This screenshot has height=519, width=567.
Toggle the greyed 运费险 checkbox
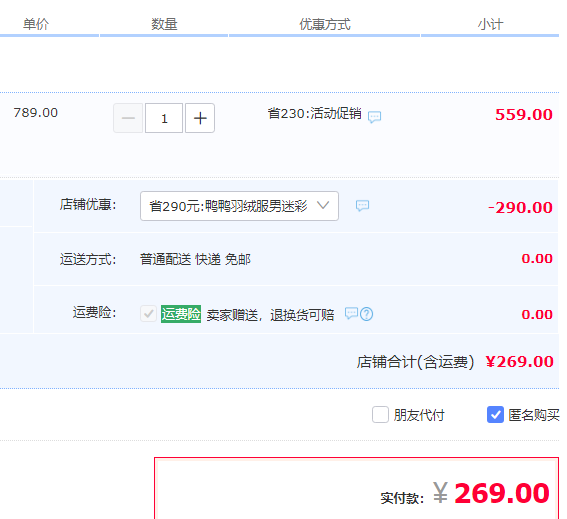click(148, 314)
